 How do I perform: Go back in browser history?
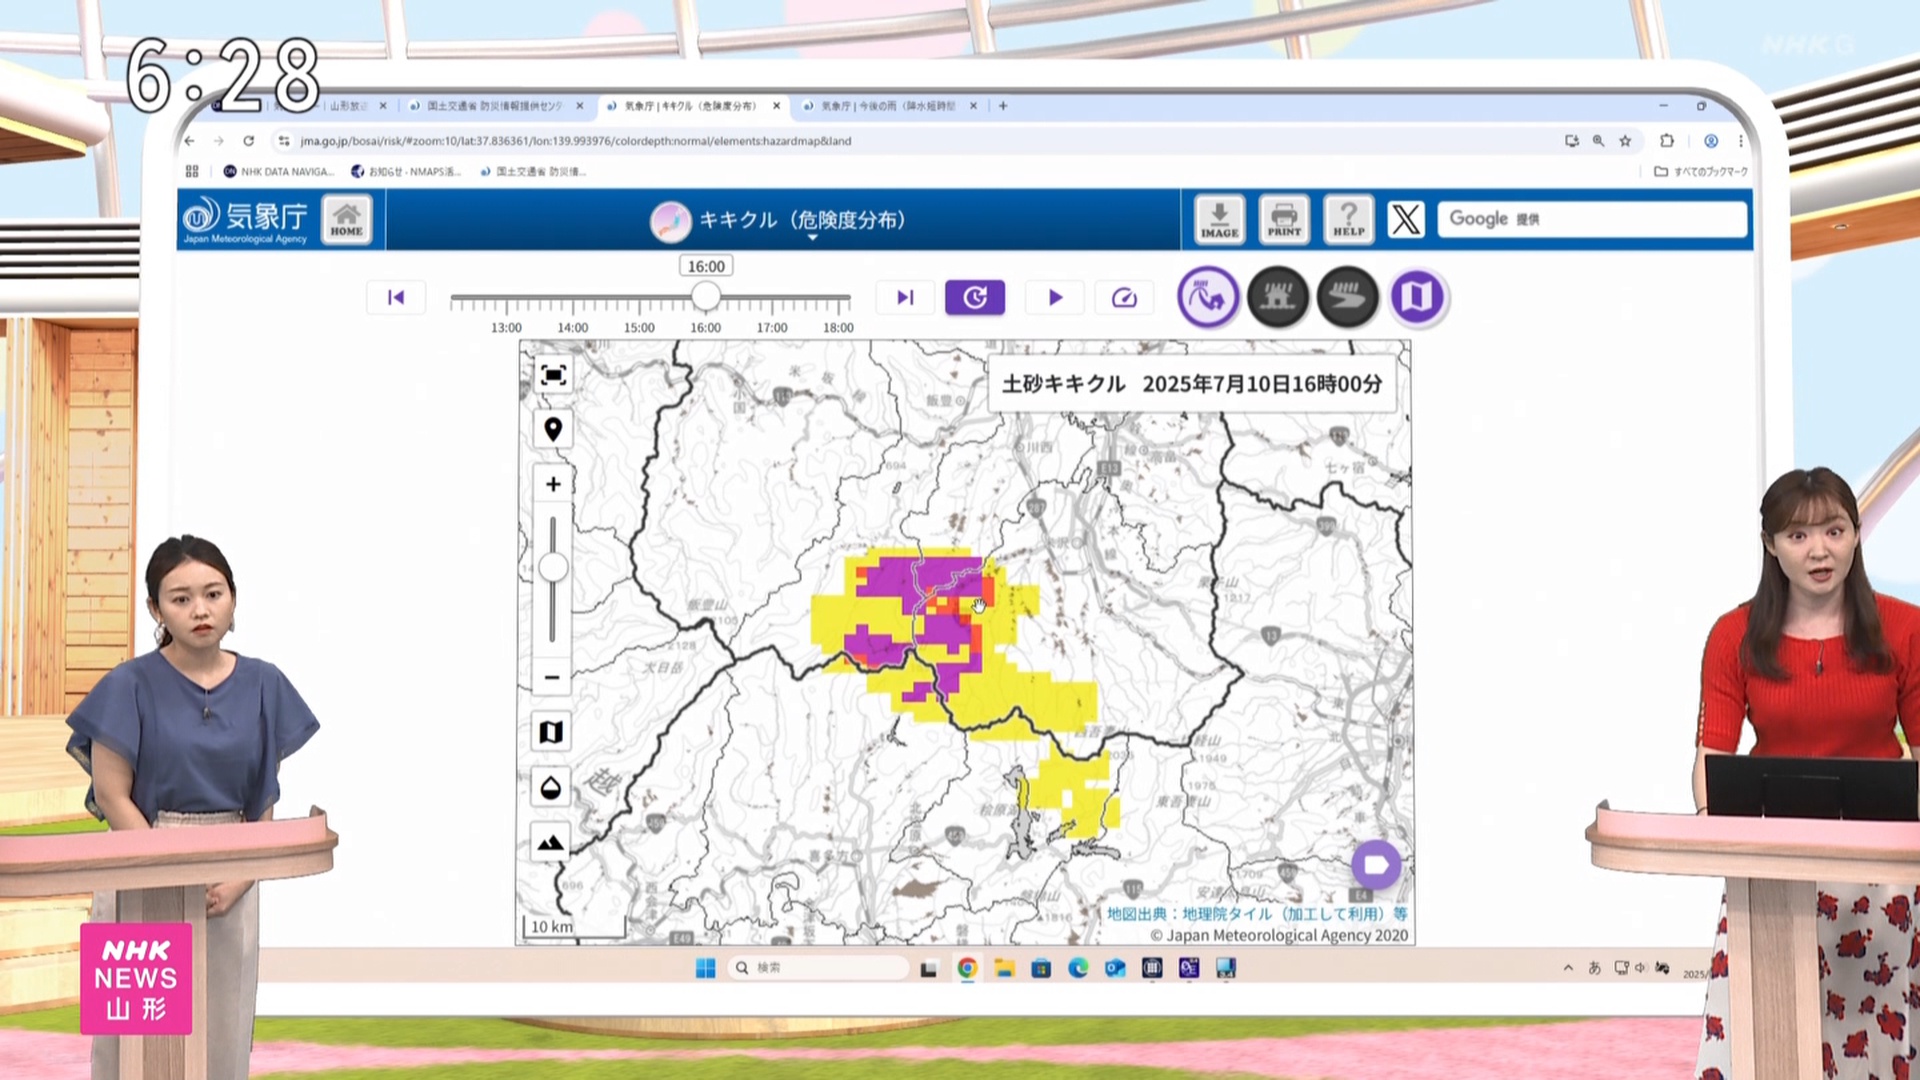pos(189,141)
